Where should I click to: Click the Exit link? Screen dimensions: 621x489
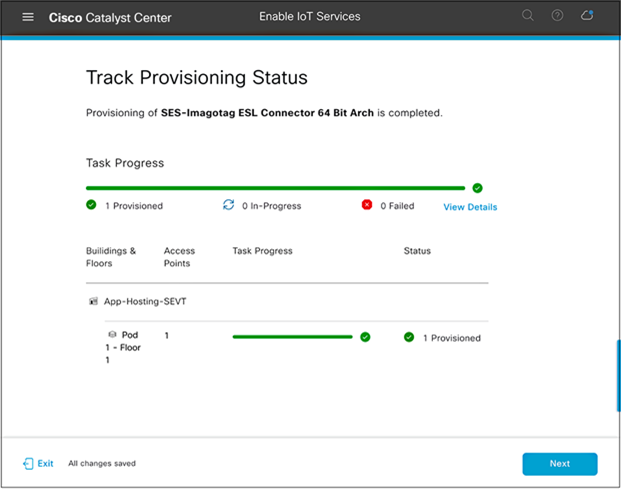click(x=45, y=464)
